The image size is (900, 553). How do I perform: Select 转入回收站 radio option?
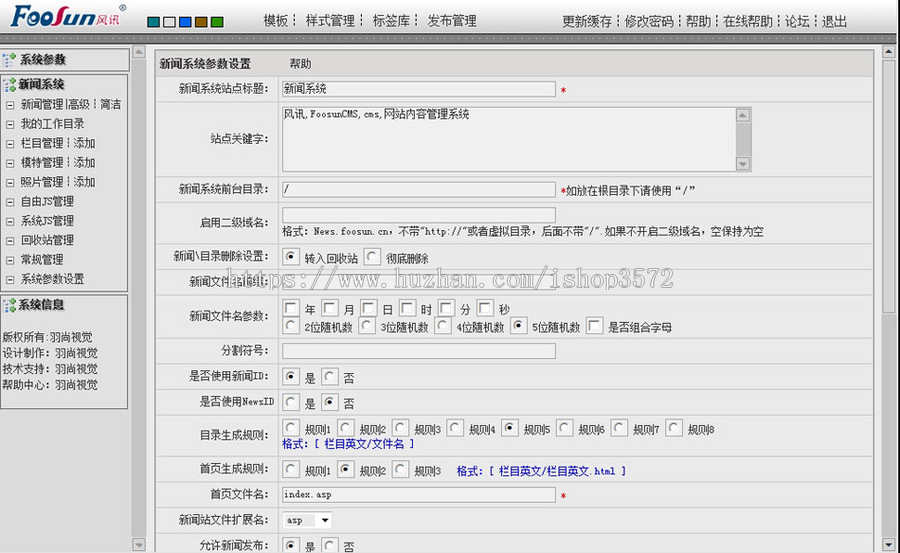pos(291,257)
